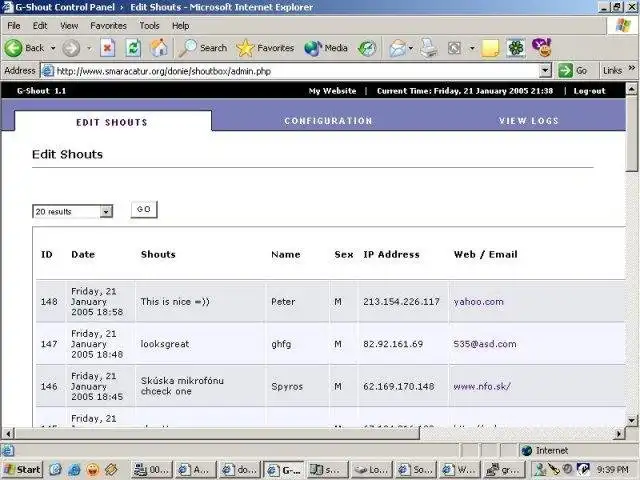Open the View menu

coord(69,26)
